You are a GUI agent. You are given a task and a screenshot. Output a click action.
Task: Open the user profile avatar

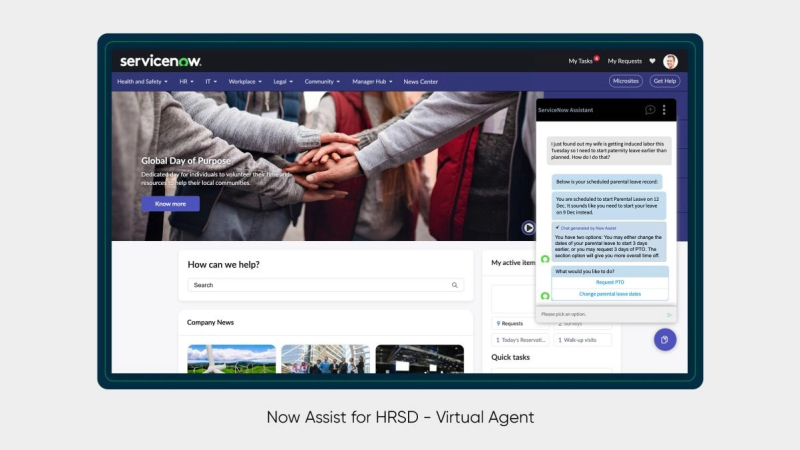pyautogui.click(x=670, y=61)
